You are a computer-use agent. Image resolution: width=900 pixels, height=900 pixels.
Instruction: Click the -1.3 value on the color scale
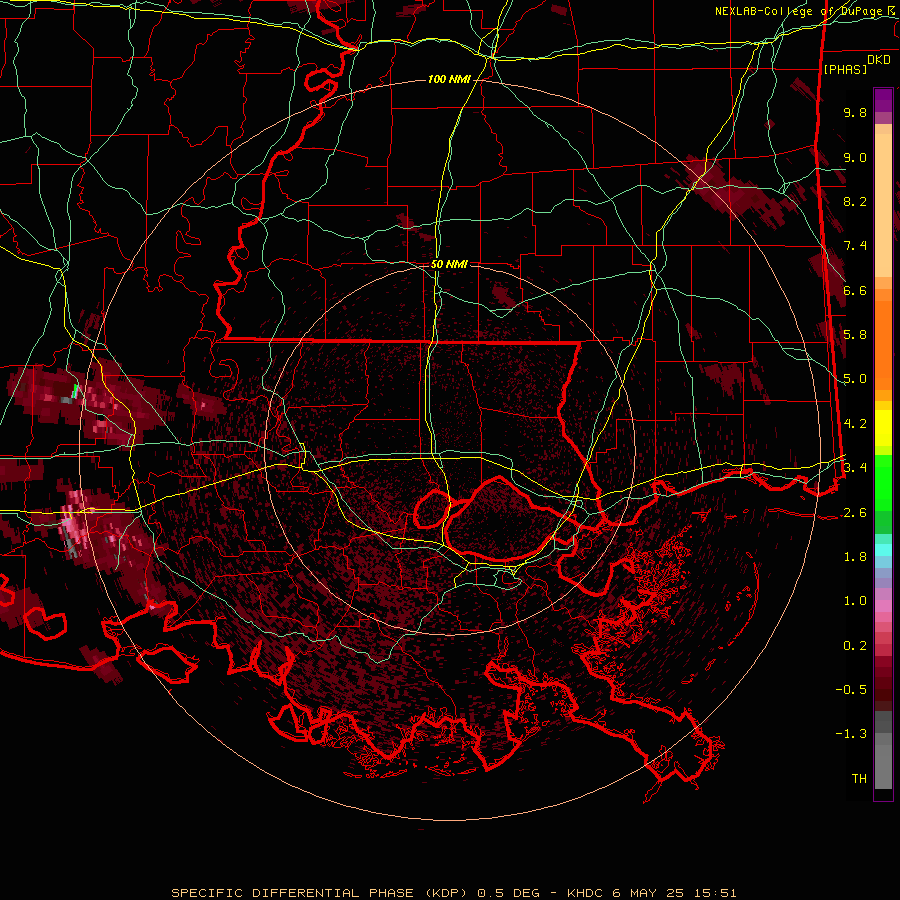click(x=851, y=734)
